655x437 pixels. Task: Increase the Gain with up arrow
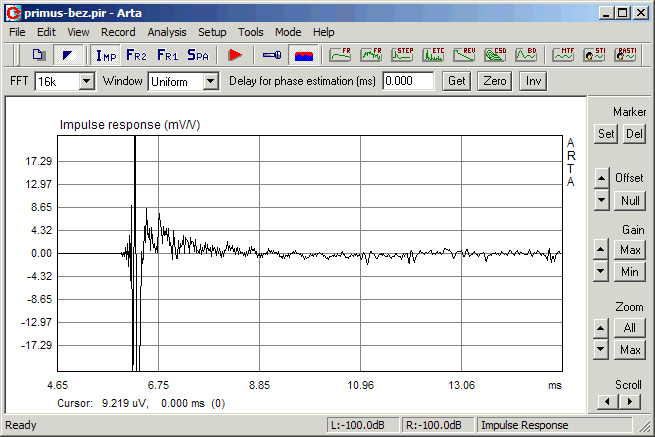600,250
